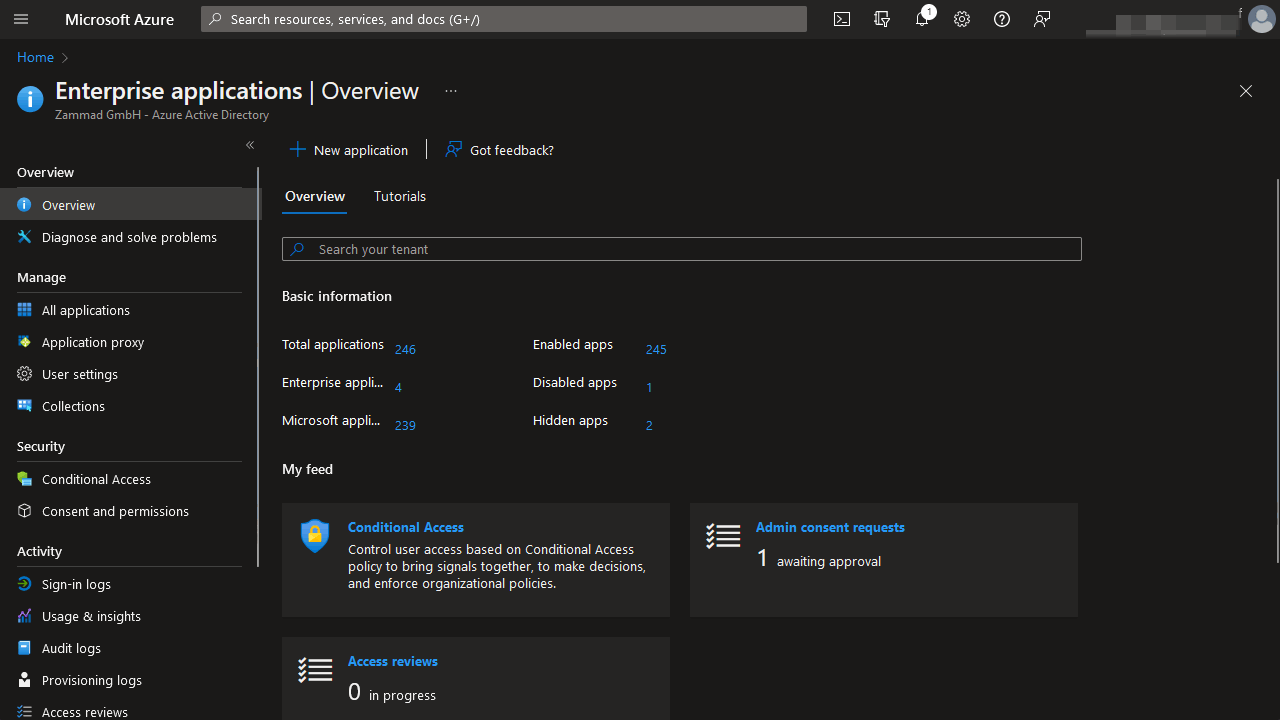Click the Usage & insights chart icon

[25, 616]
